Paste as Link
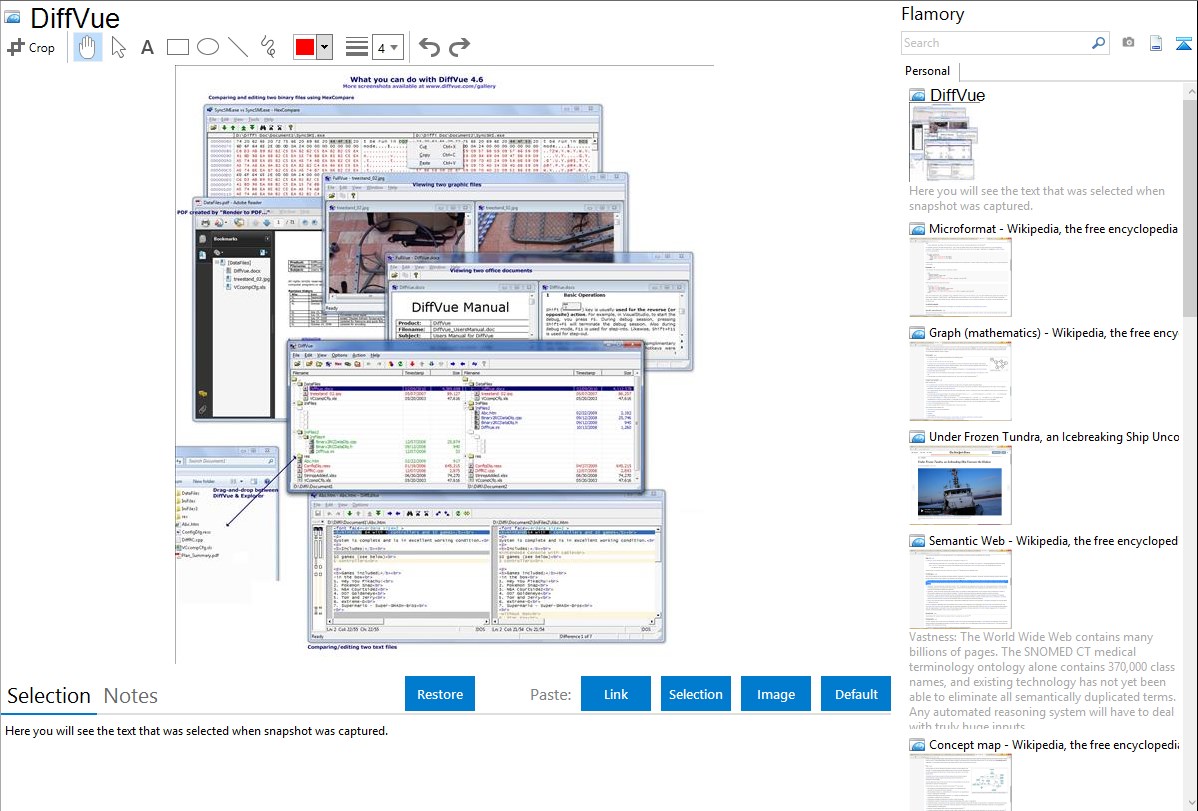This screenshot has height=811, width=1198. coord(616,694)
